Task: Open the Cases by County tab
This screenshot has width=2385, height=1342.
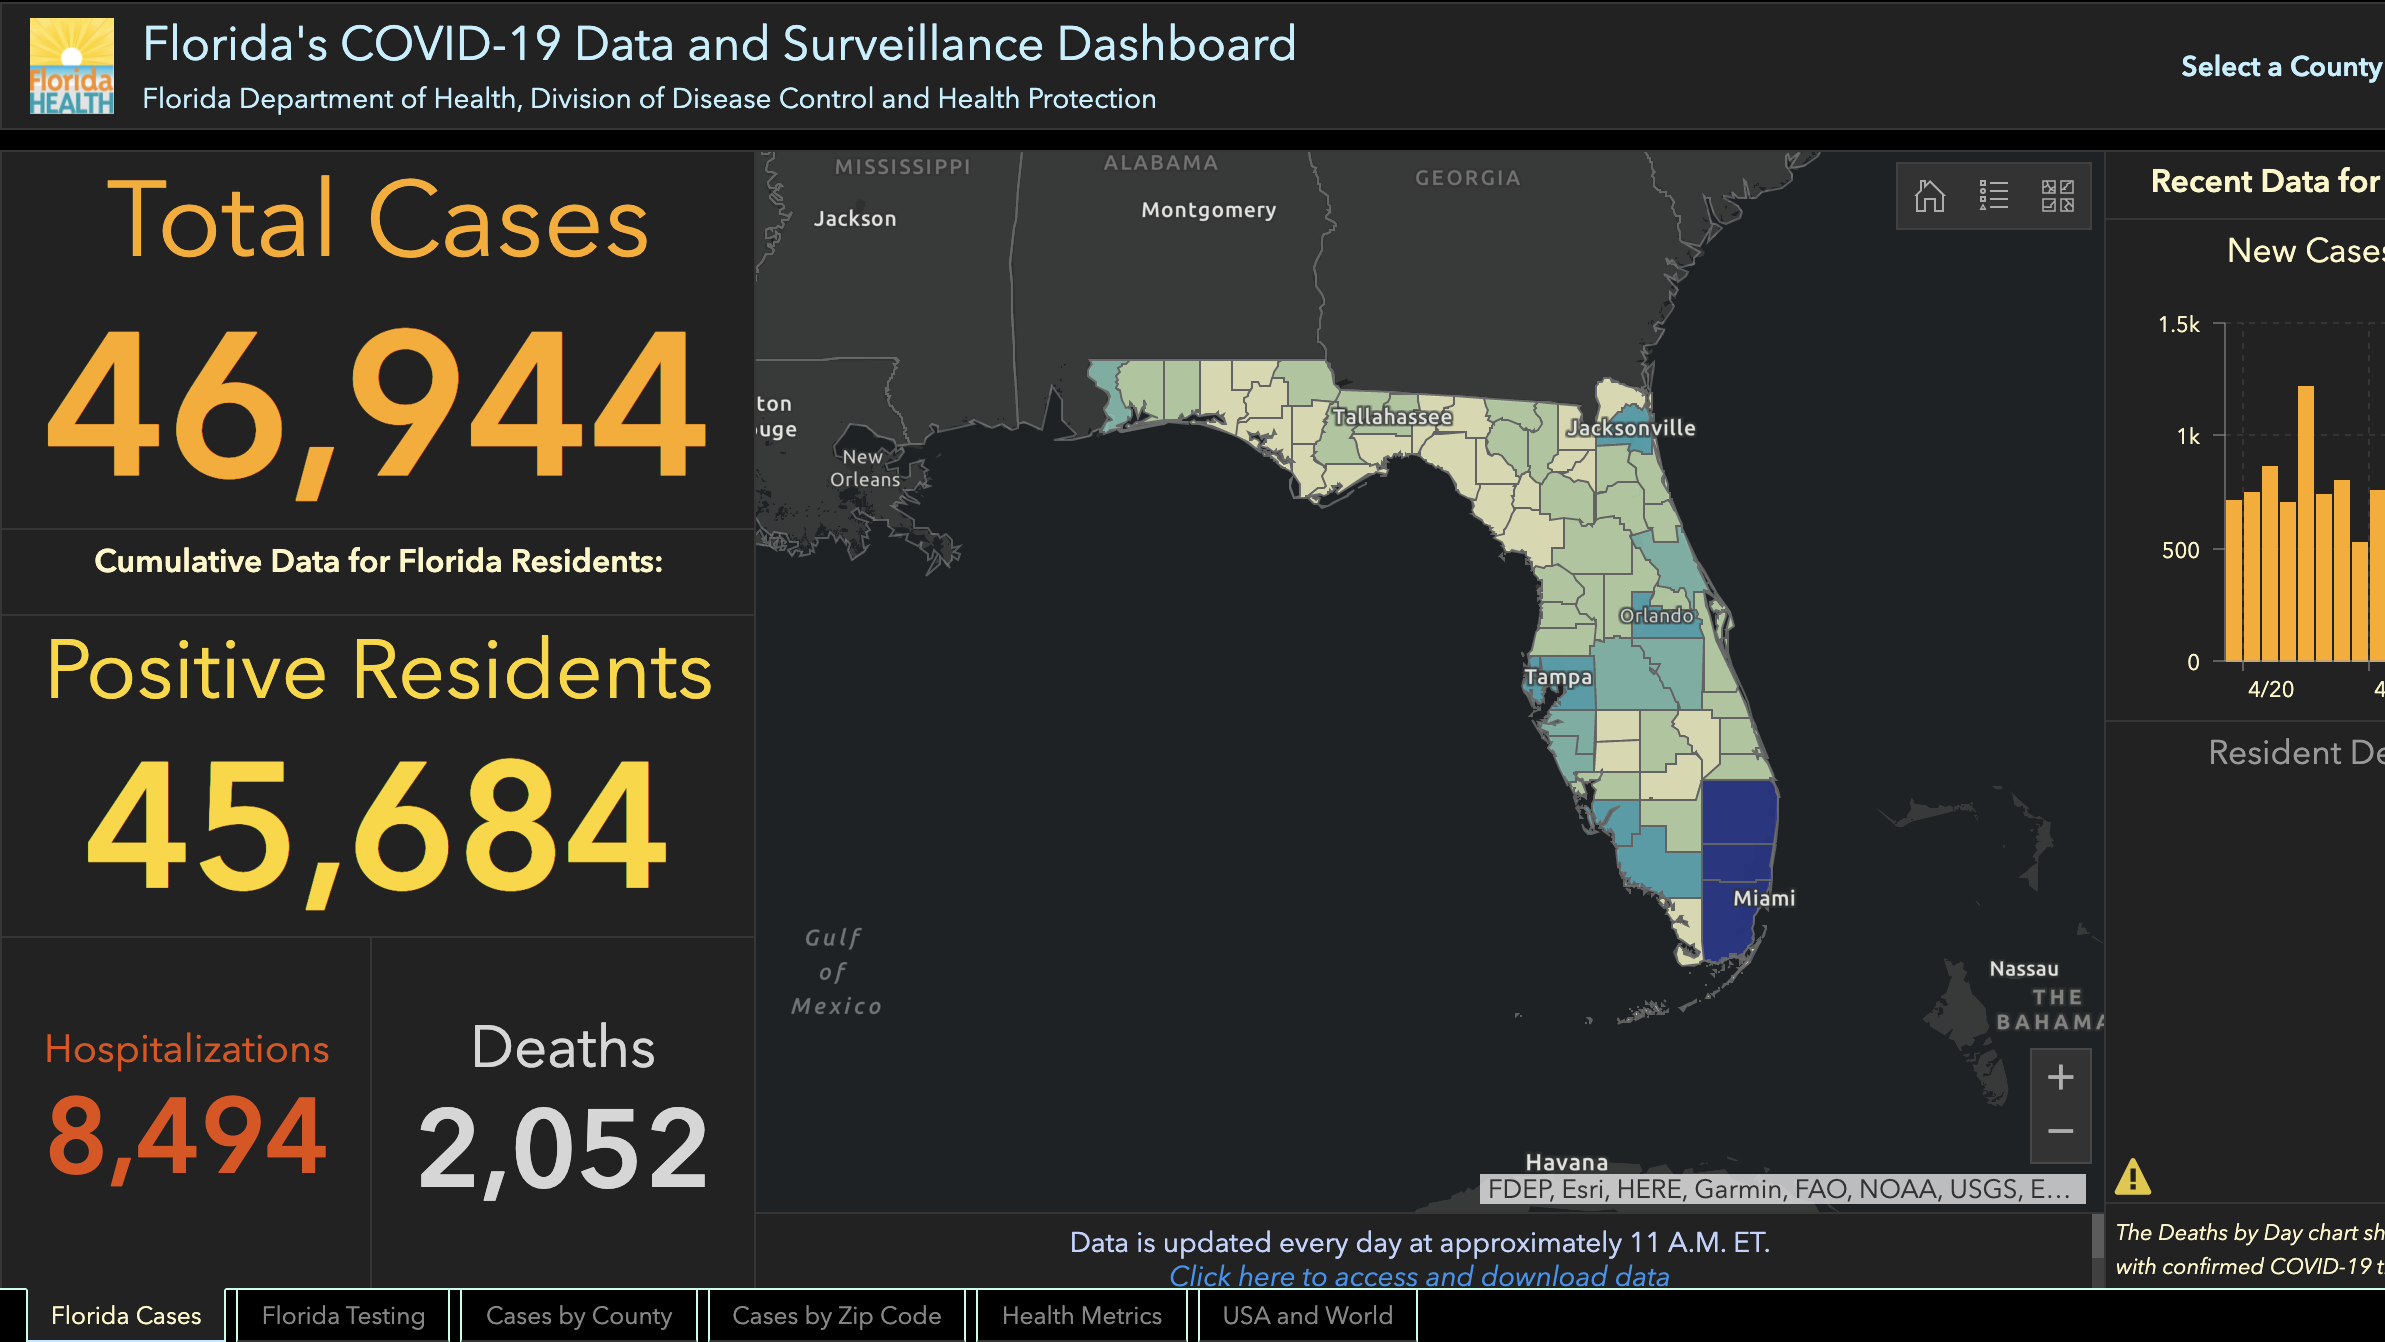Action: click(x=579, y=1316)
